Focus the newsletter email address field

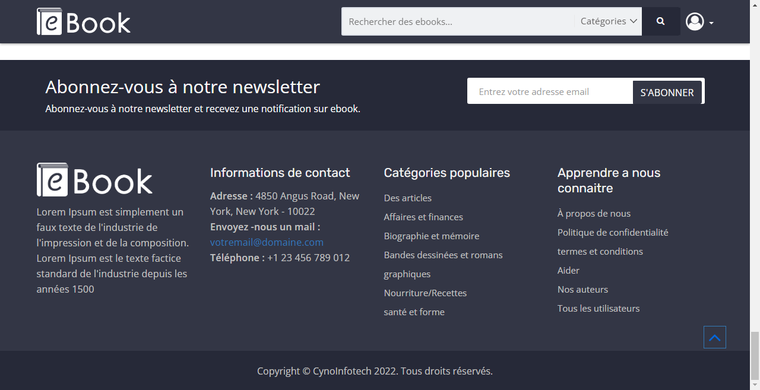click(x=550, y=92)
